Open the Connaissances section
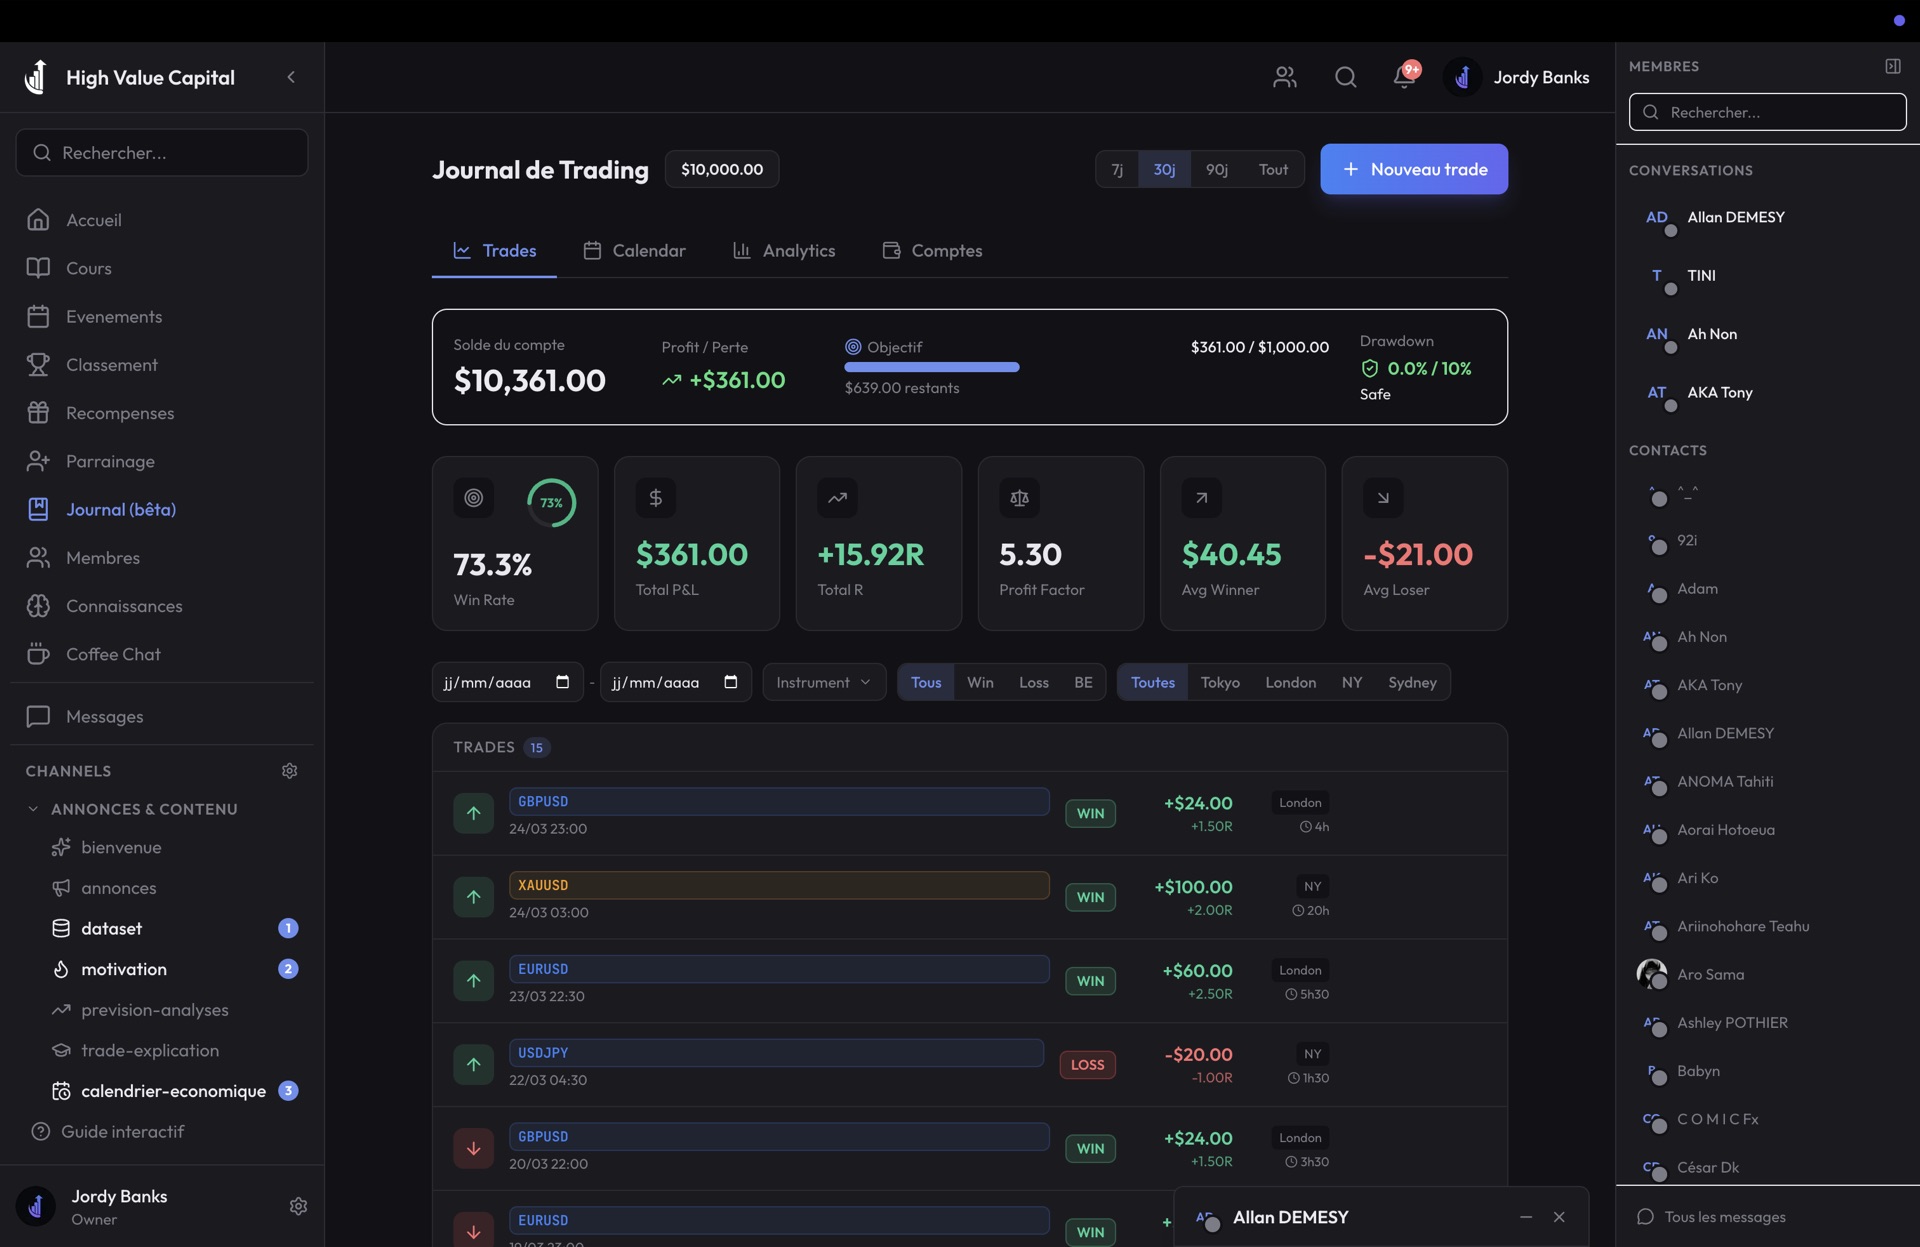1920x1247 pixels. tap(123, 606)
